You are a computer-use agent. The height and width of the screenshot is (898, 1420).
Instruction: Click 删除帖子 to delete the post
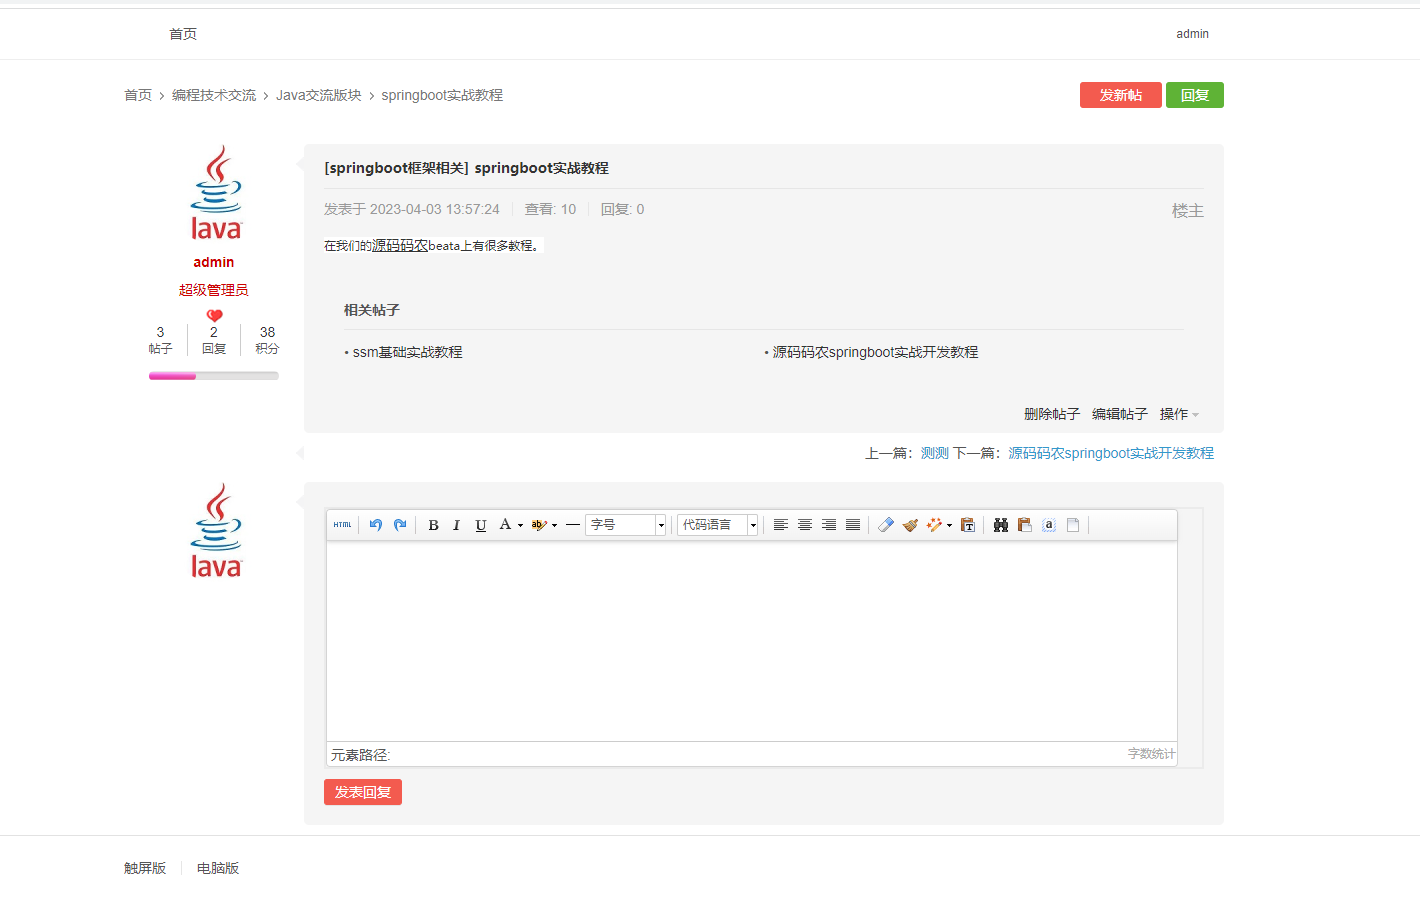pyautogui.click(x=1052, y=414)
